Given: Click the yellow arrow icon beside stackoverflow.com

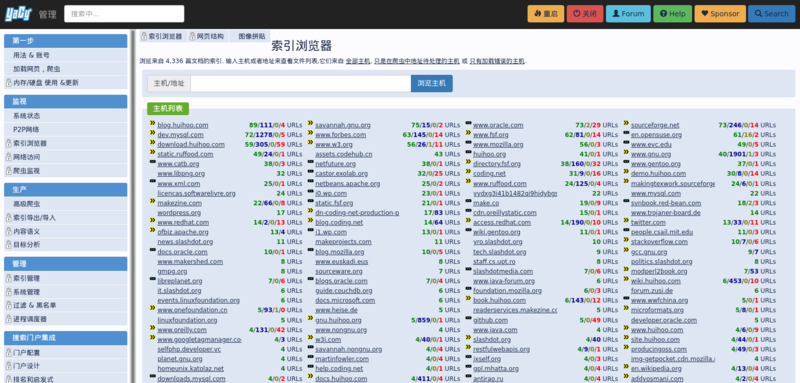Looking at the screenshot, I should (x=626, y=240).
